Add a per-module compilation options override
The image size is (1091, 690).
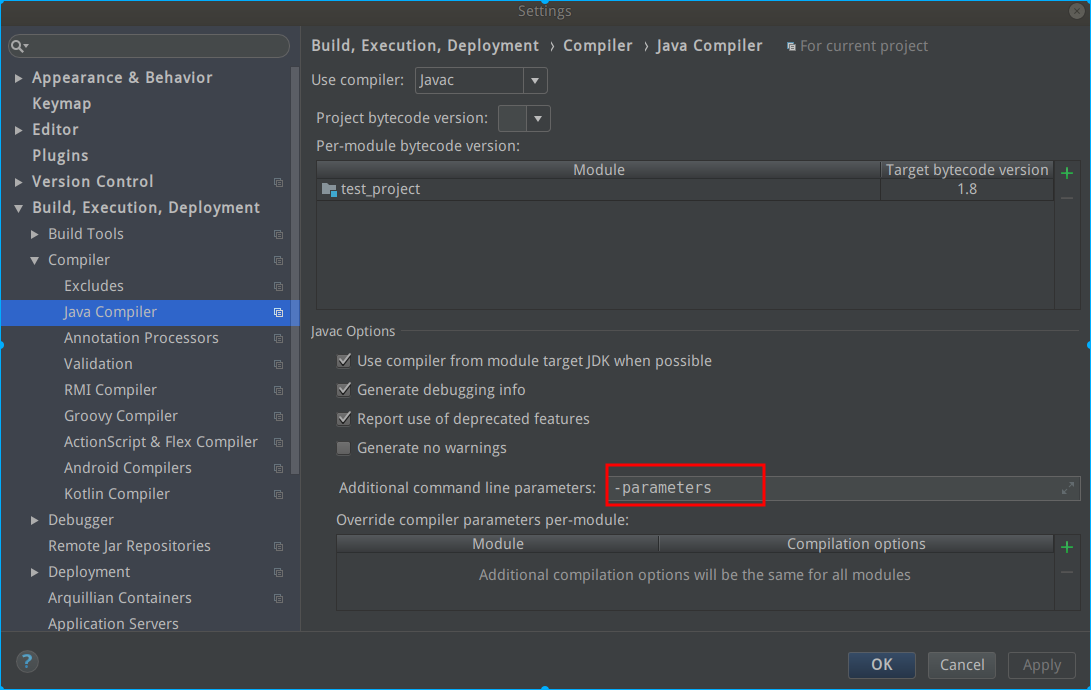(1067, 547)
